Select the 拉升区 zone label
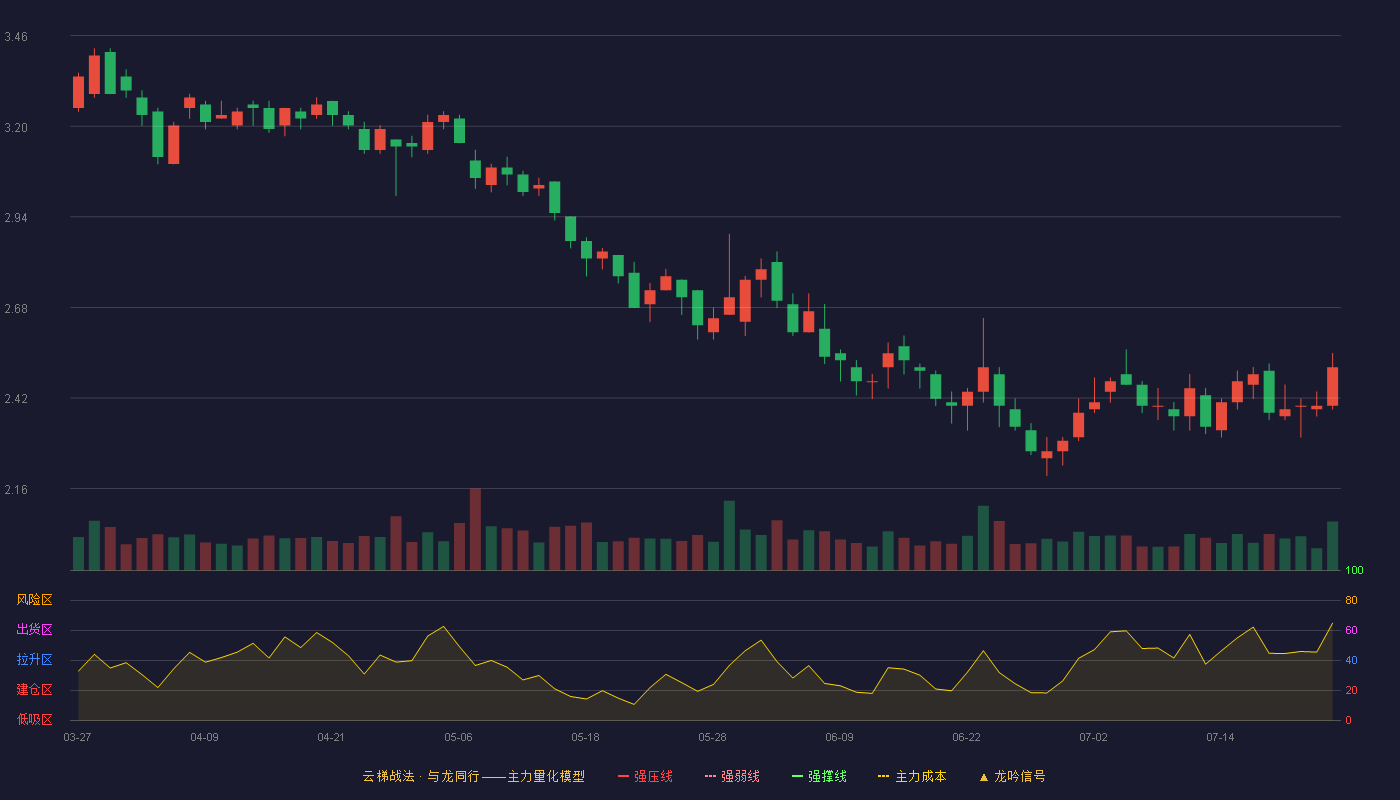 (34, 660)
